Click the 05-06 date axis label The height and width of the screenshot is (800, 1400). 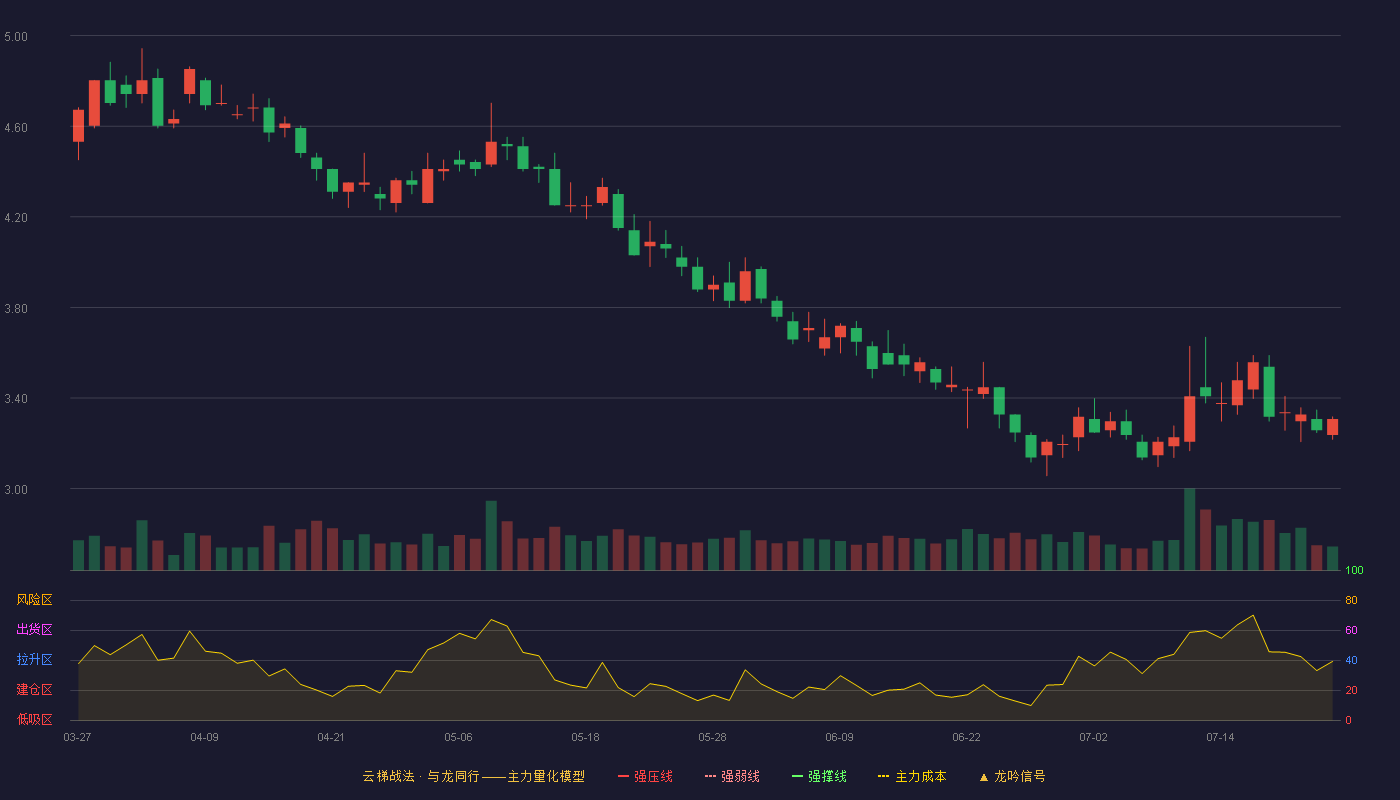pos(458,737)
